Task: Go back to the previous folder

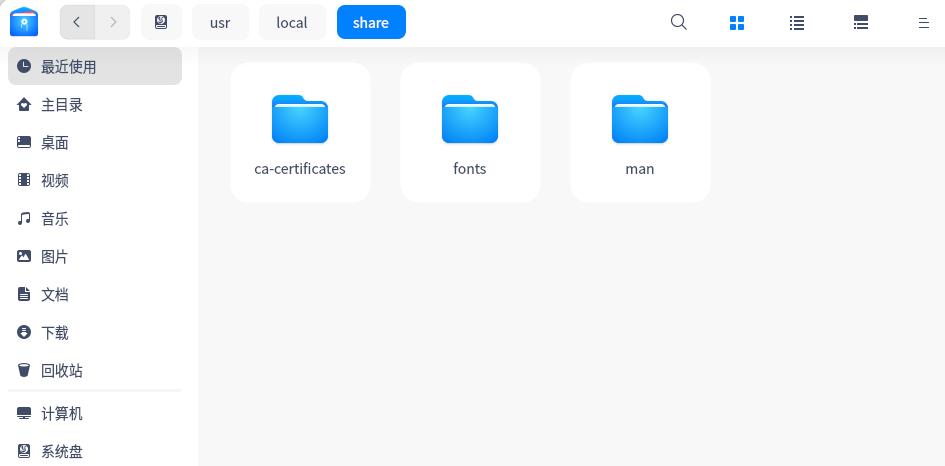Action: point(77,22)
